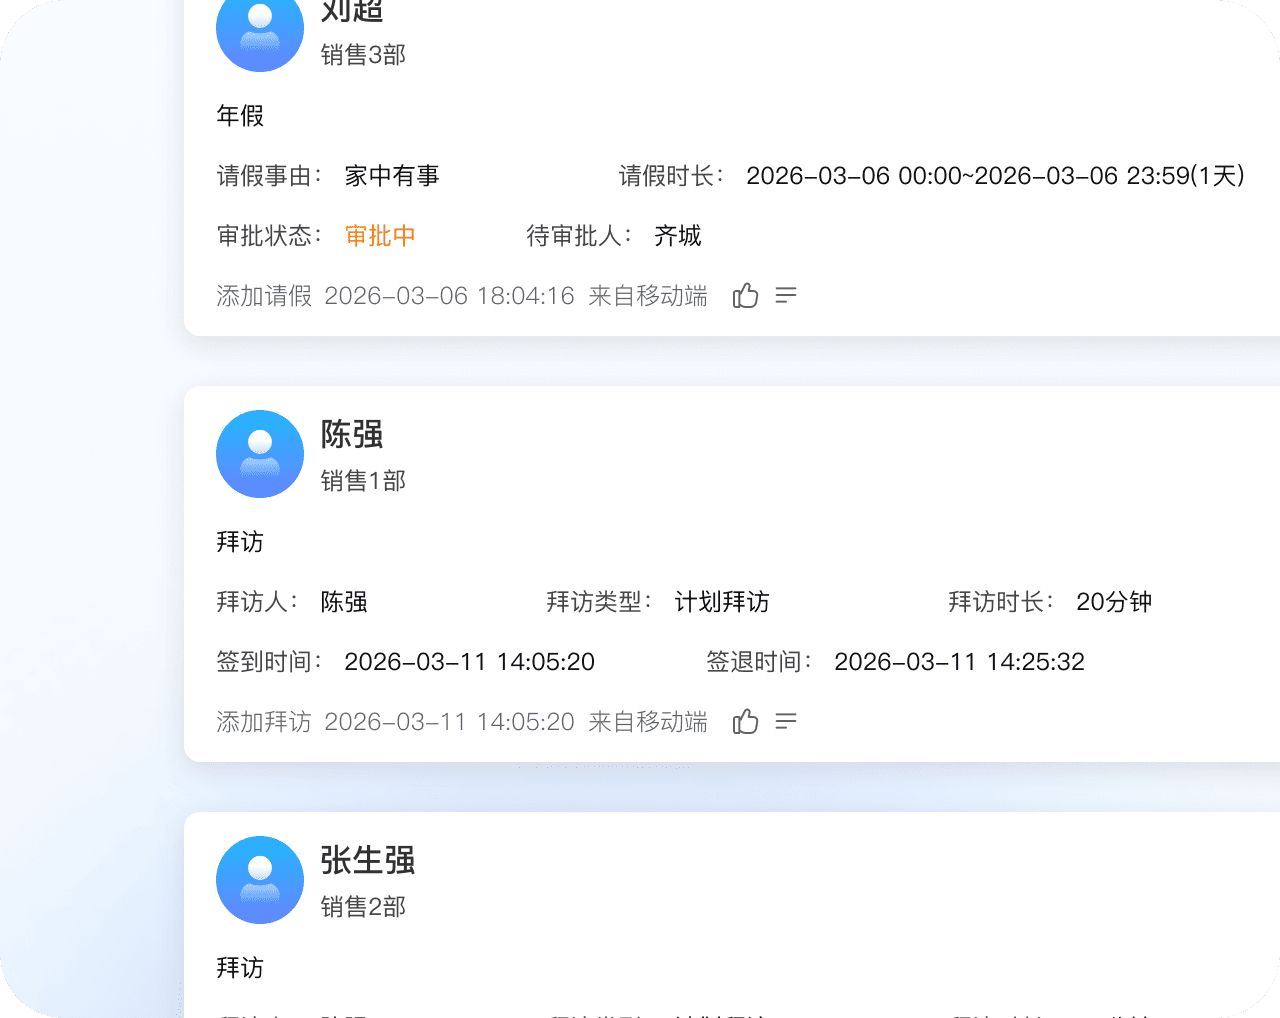Click the 销售3部 department label
Viewport: 1280px width, 1018px height.
tap(363, 55)
